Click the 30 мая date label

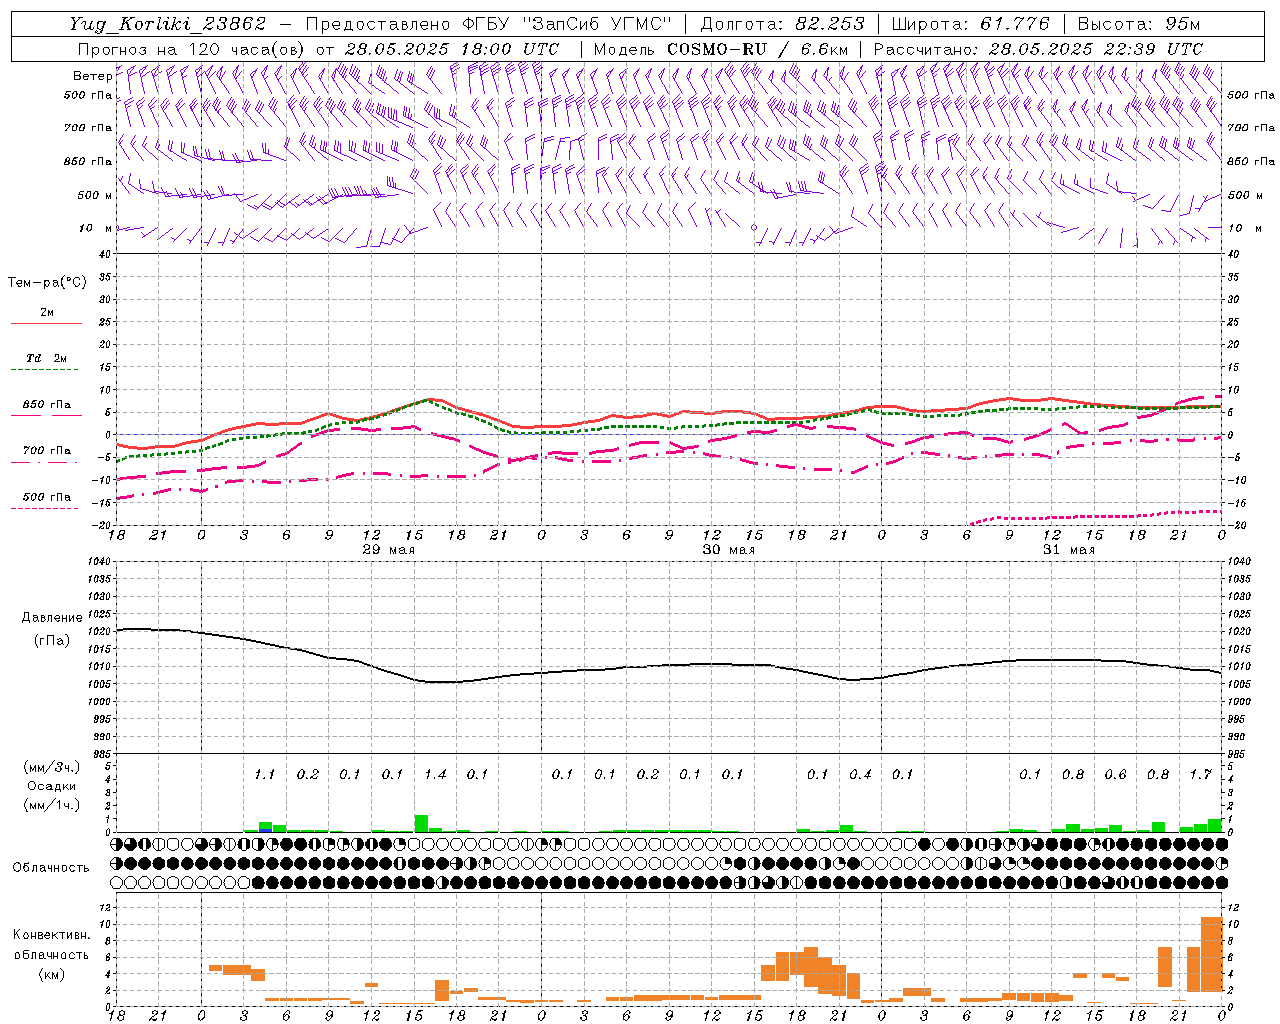[x=728, y=550]
